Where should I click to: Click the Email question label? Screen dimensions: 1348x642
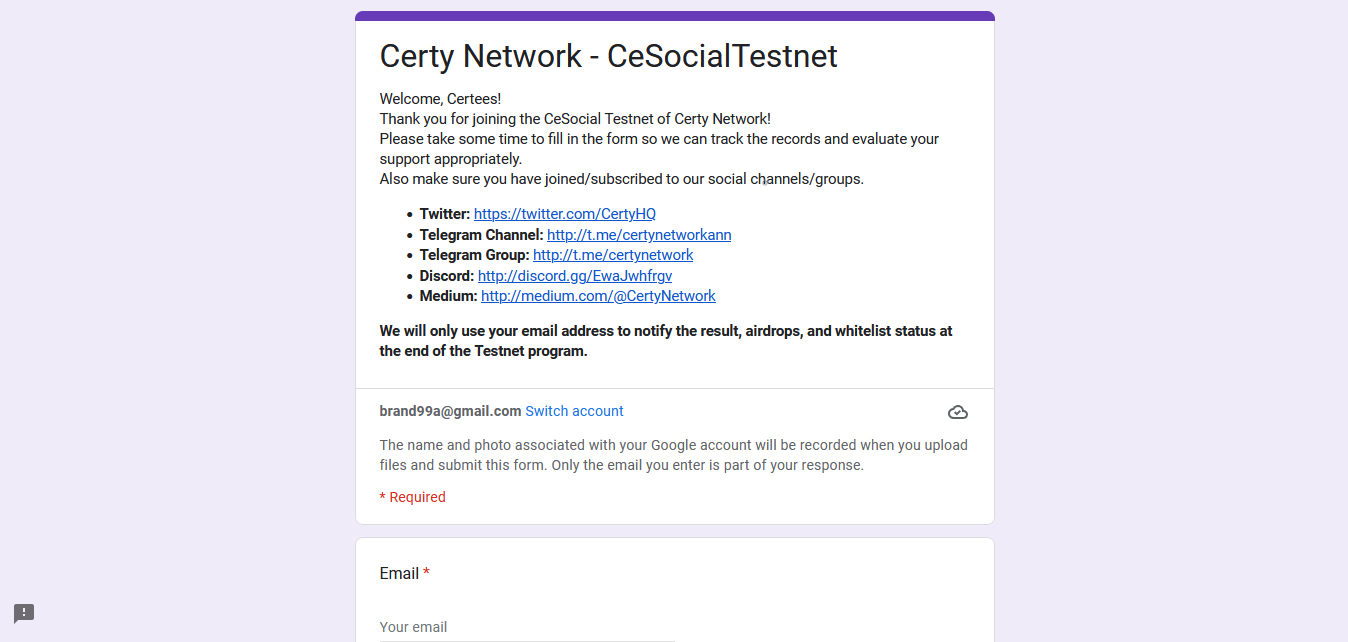coord(399,573)
